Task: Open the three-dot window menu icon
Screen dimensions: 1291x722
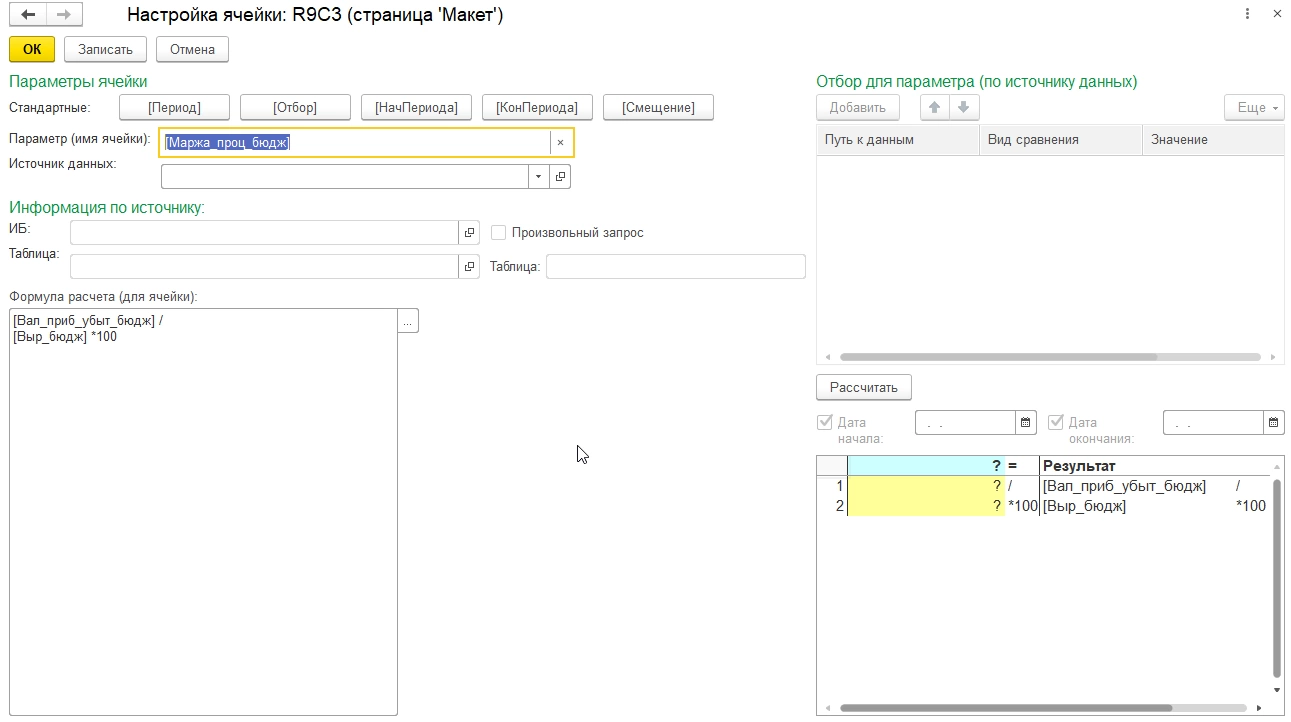Action: pyautogui.click(x=1247, y=14)
